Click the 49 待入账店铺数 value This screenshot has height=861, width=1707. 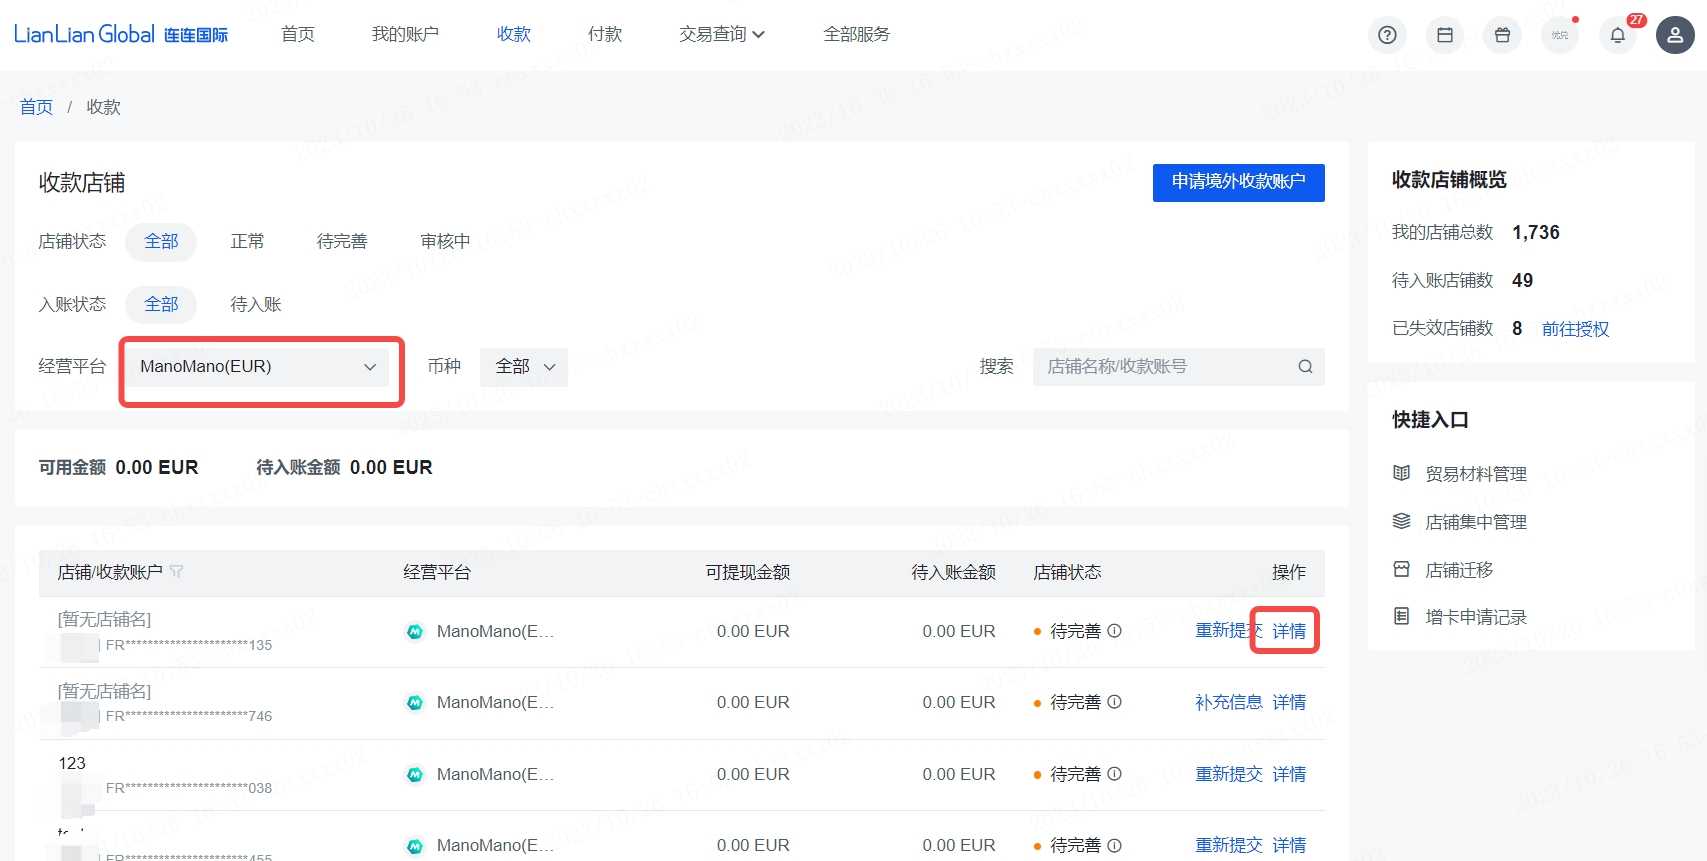point(1522,280)
